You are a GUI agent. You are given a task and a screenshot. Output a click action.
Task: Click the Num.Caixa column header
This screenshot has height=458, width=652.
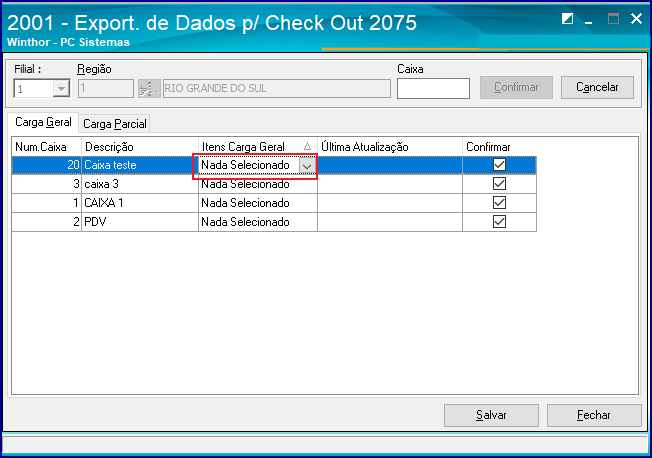(47, 147)
